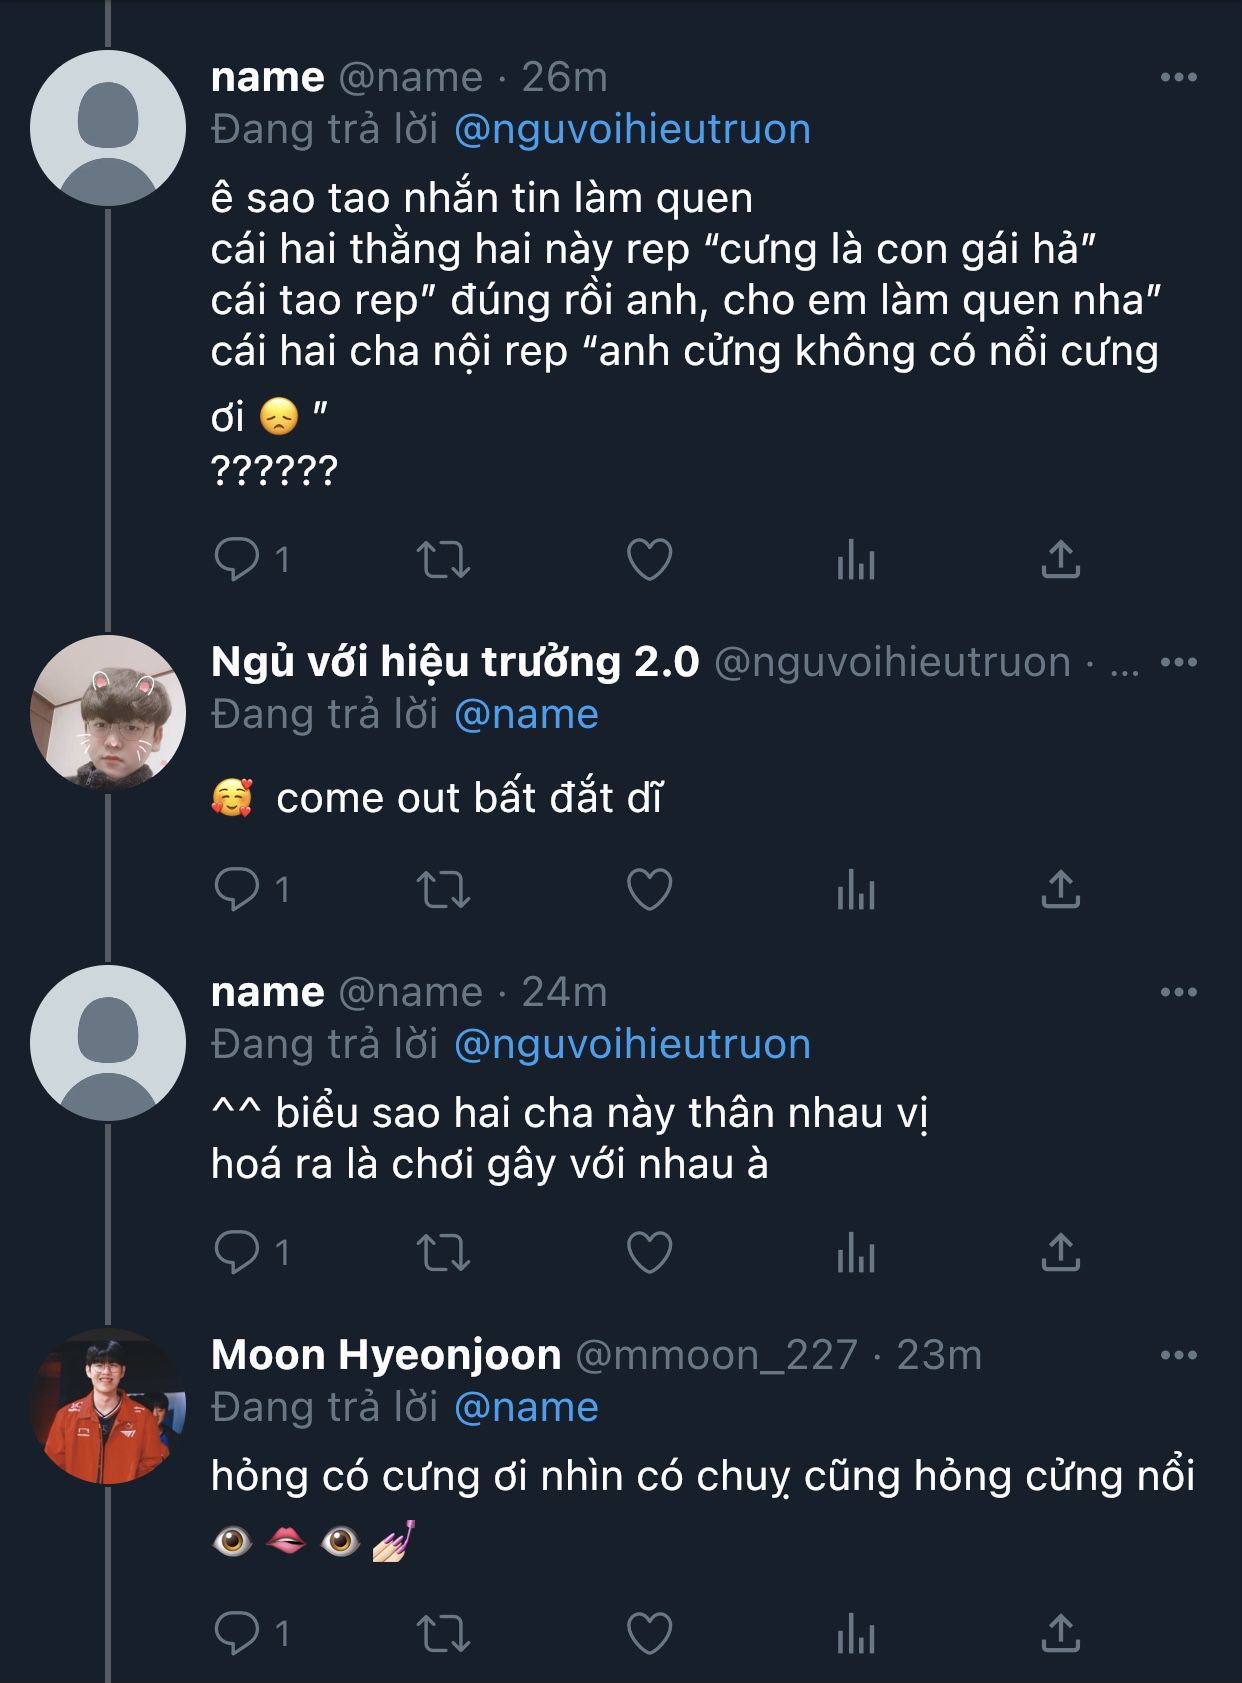Open the @nguvoihieutruon mention in the first tweet
This screenshot has width=1242, height=1683.
click(632, 130)
